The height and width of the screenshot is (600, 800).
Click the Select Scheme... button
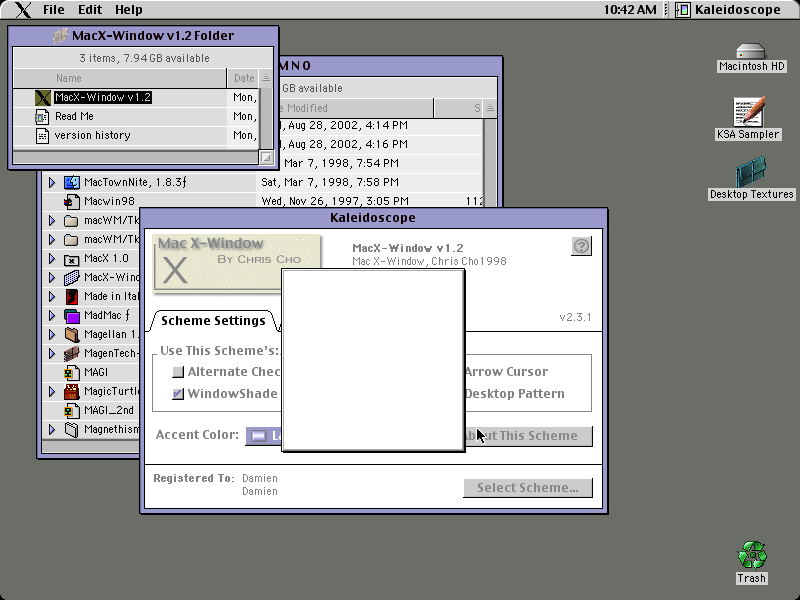[x=528, y=488]
